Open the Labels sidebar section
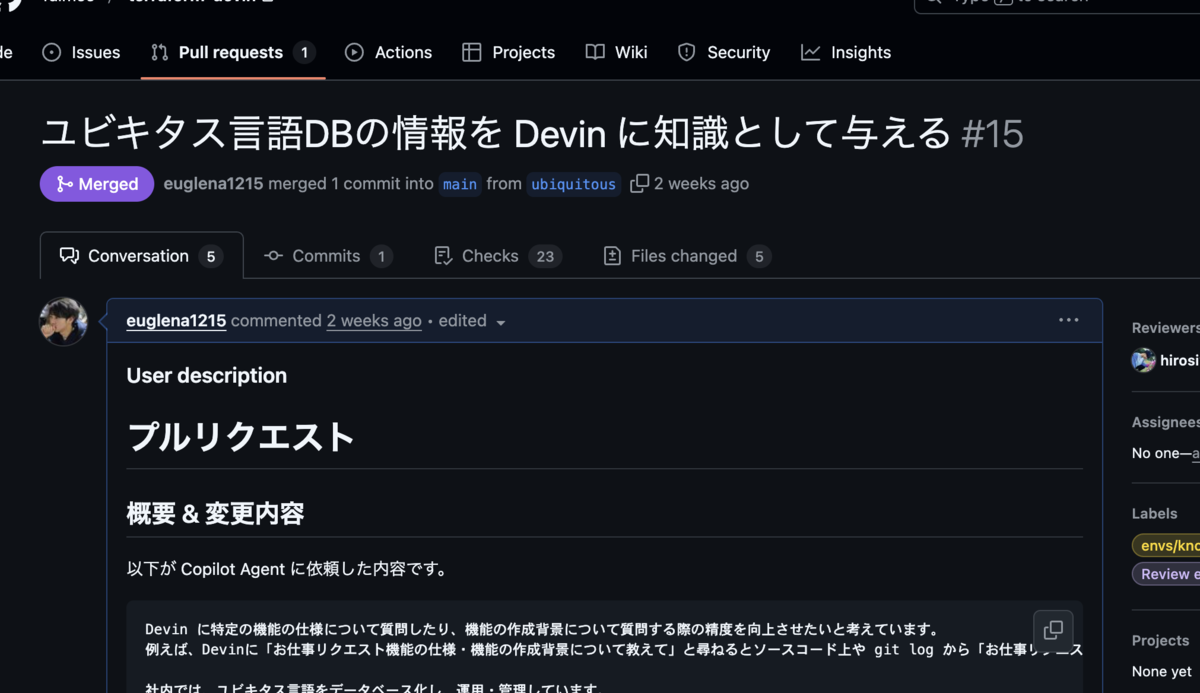Viewport: 1200px width, 693px height. (1154, 513)
